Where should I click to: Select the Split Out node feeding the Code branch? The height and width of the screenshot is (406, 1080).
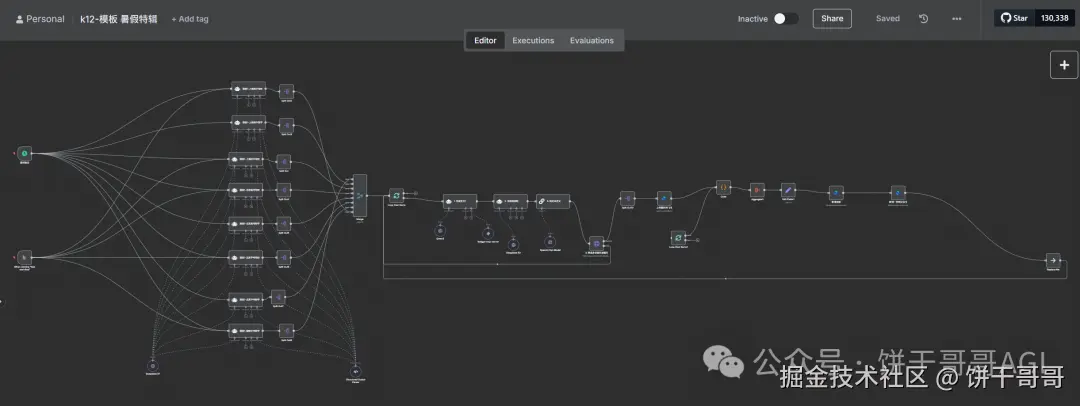627,198
